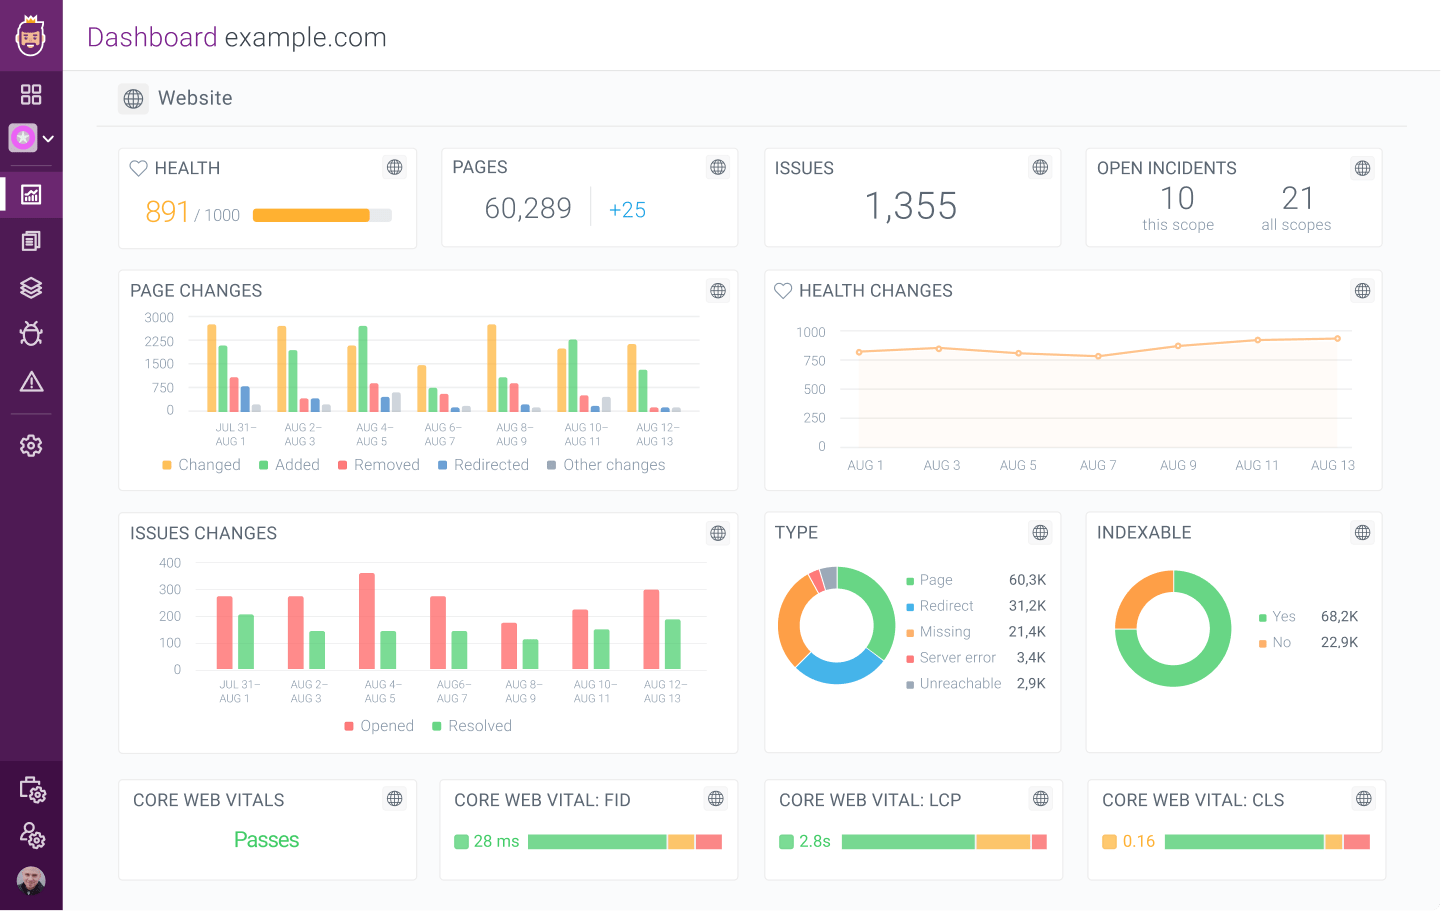Click the green 'Passes' label on Core Web Vitals
This screenshot has width=1441, height=911.
click(266, 840)
